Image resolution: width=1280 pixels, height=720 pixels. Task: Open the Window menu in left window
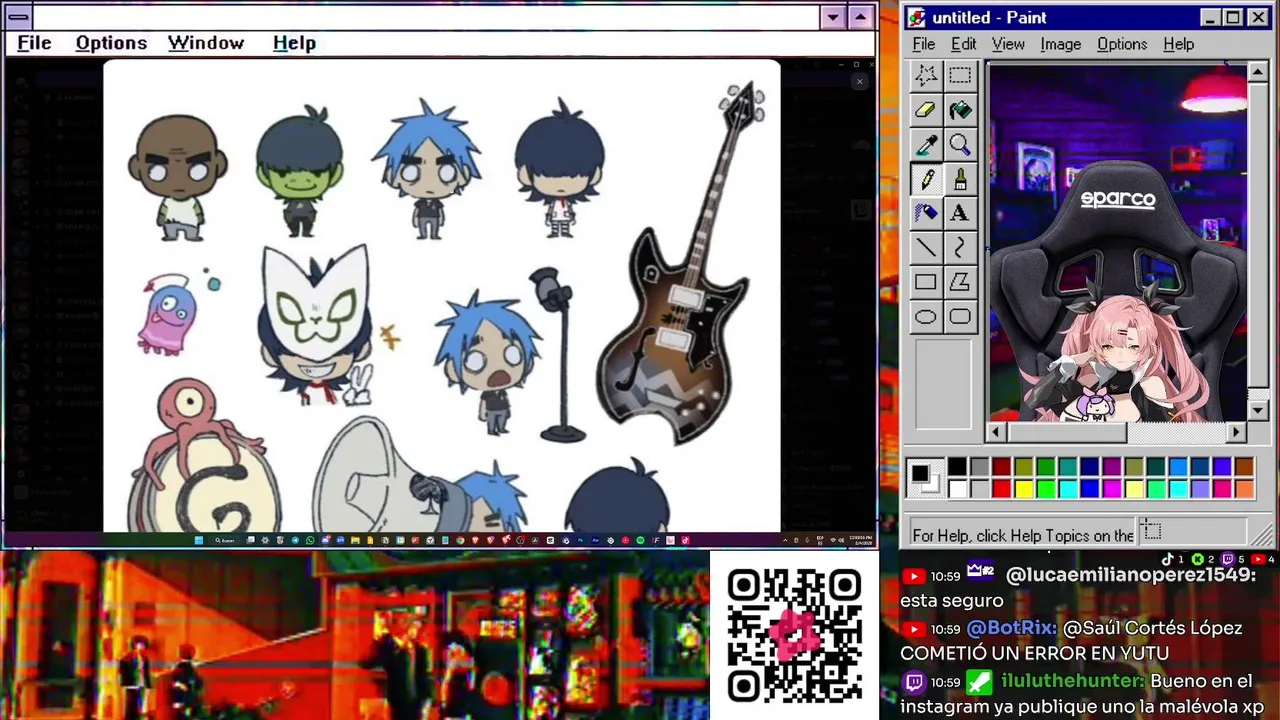pyautogui.click(x=206, y=43)
